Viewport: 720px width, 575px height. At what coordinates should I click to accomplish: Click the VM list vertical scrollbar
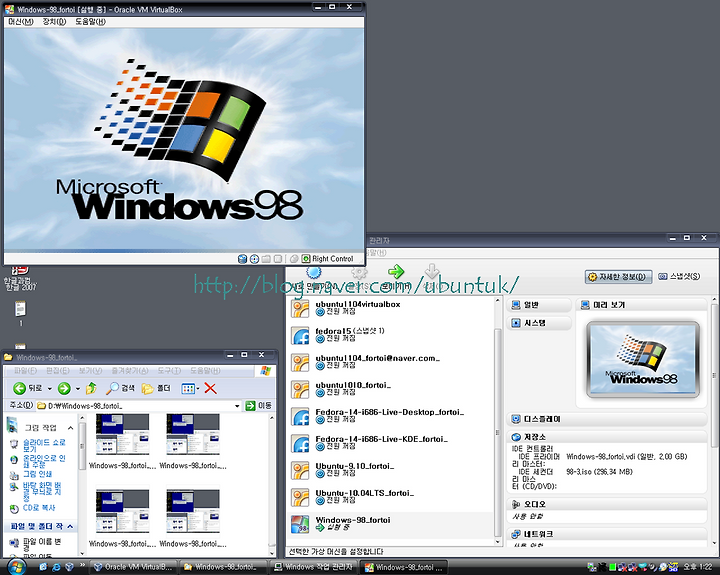tap(498, 420)
